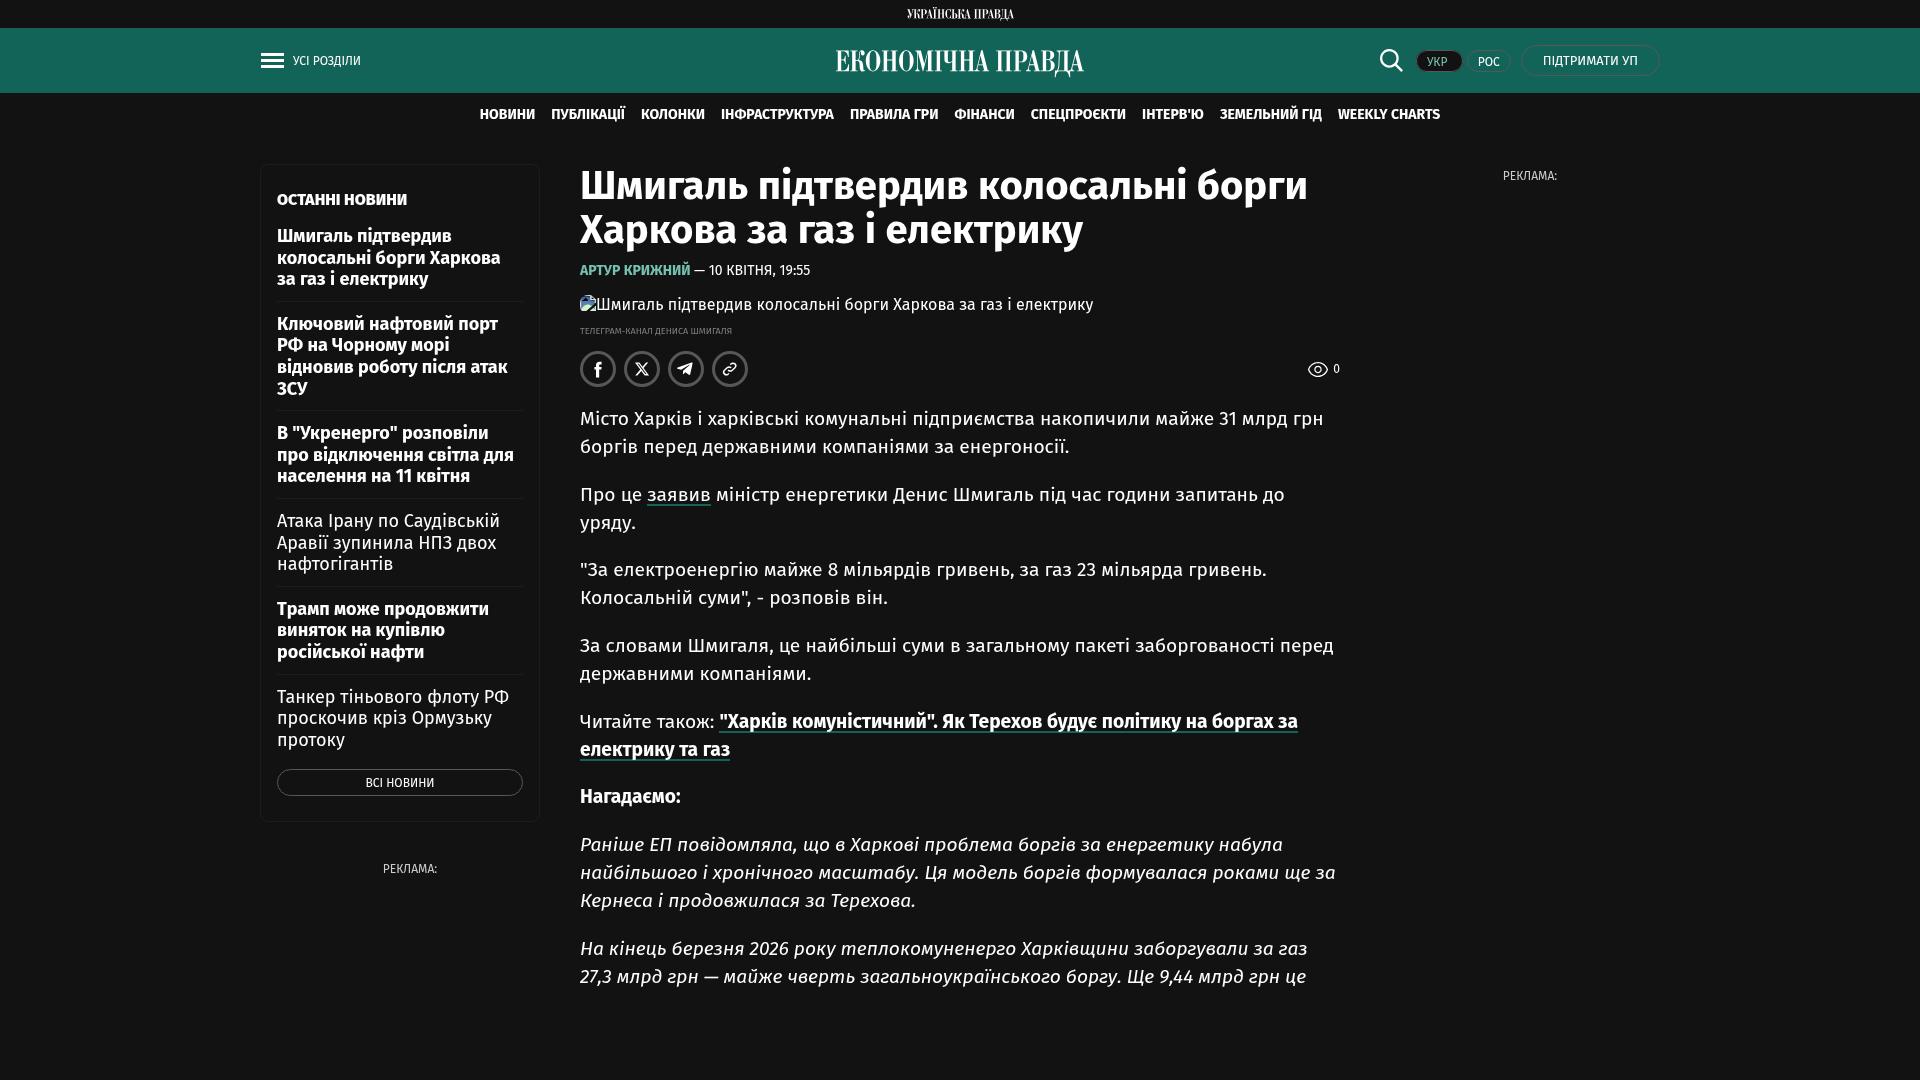Screen dimensions: 1920x1080
Task: Switch language to УКР
Action: [x=1438, y=62]
